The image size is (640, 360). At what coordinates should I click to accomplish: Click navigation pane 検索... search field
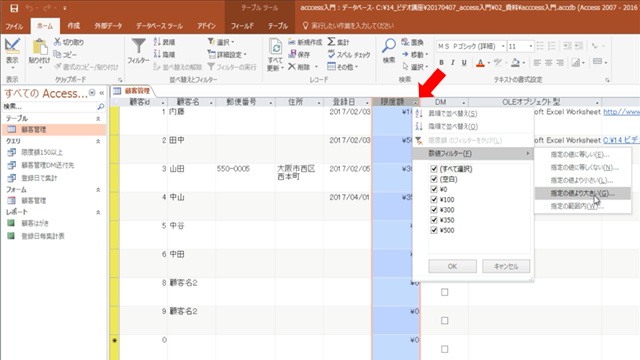(49, 107)
